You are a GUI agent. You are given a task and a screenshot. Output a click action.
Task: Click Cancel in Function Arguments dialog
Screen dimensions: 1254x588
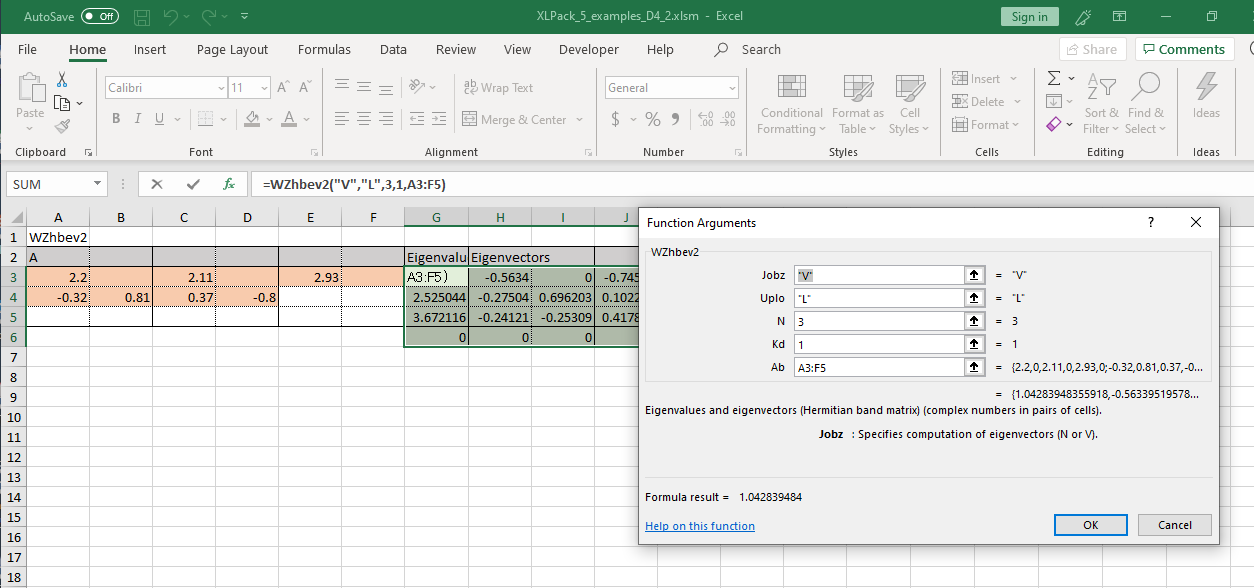[1175, 525]
